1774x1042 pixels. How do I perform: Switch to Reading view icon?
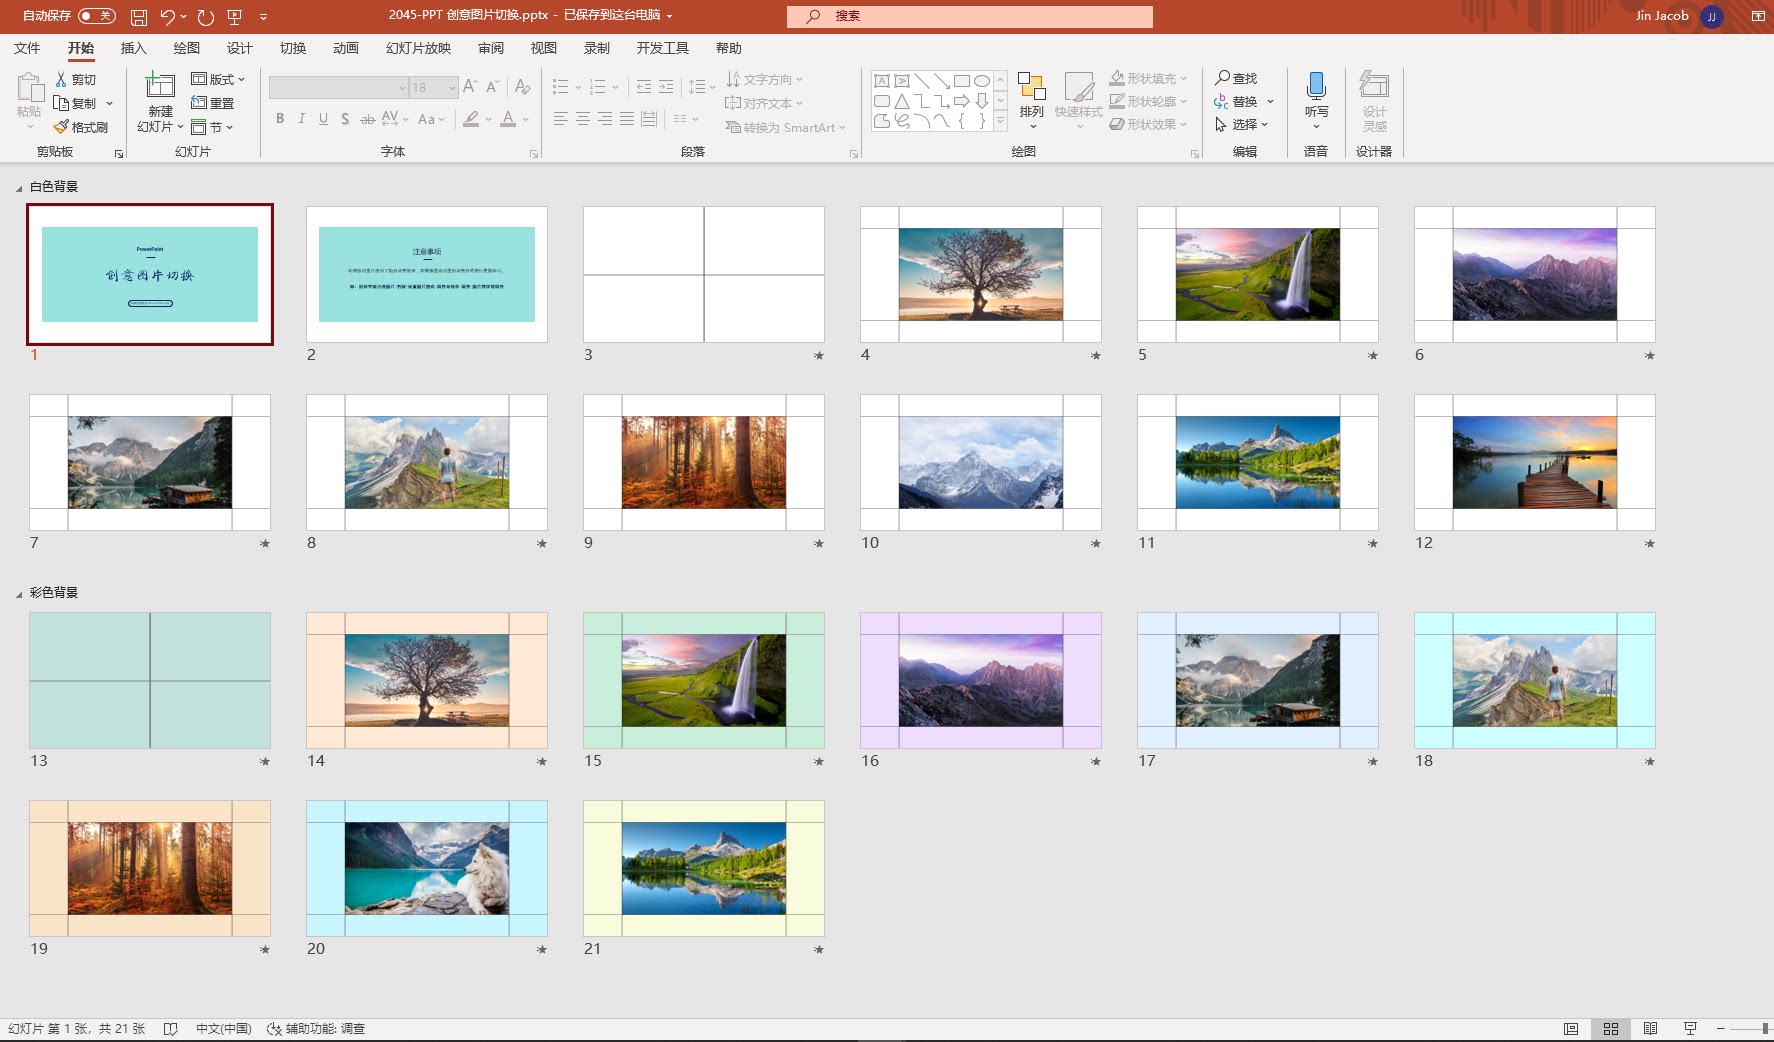[x=1650, y=1028]
